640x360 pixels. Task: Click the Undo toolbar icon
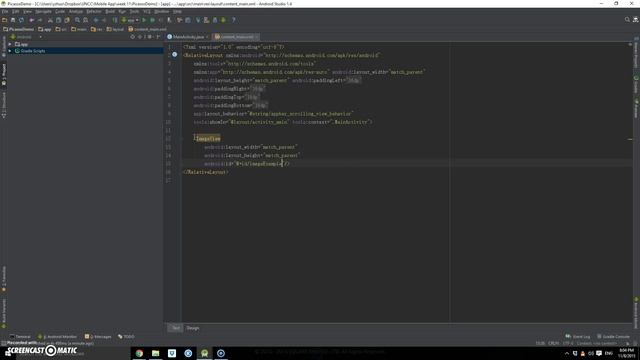click(31, 20)
